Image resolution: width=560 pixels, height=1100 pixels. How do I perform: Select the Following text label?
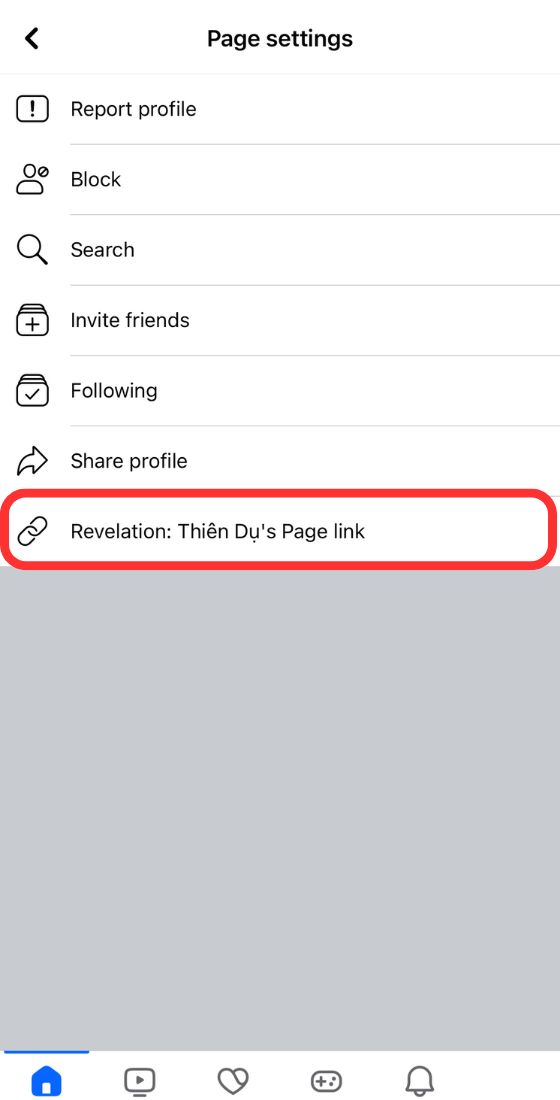[114, 390]
